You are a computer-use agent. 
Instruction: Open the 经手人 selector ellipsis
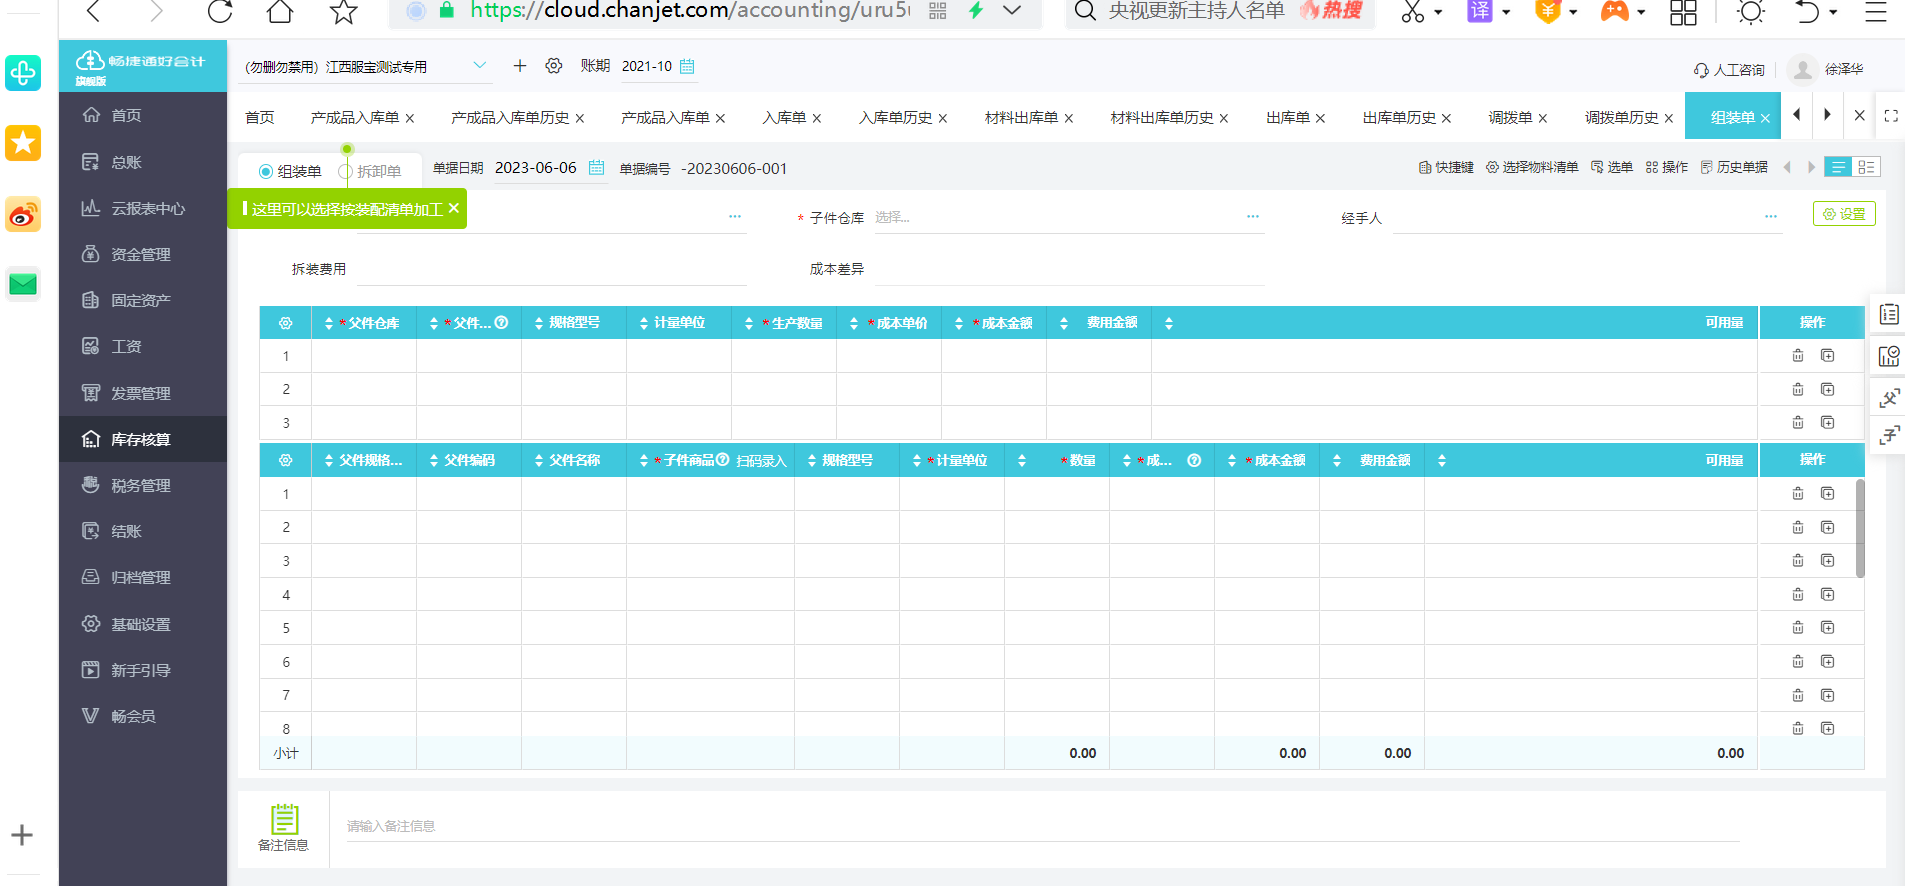click(1770, 217)
